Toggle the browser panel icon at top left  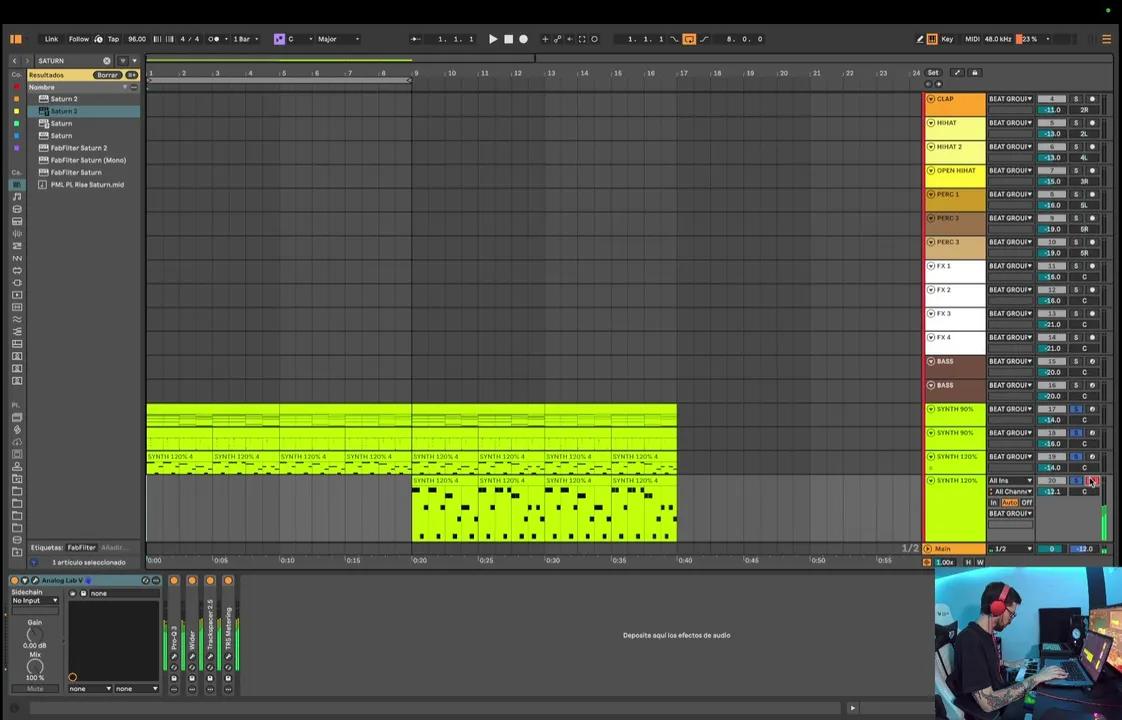tap(16, 39)
